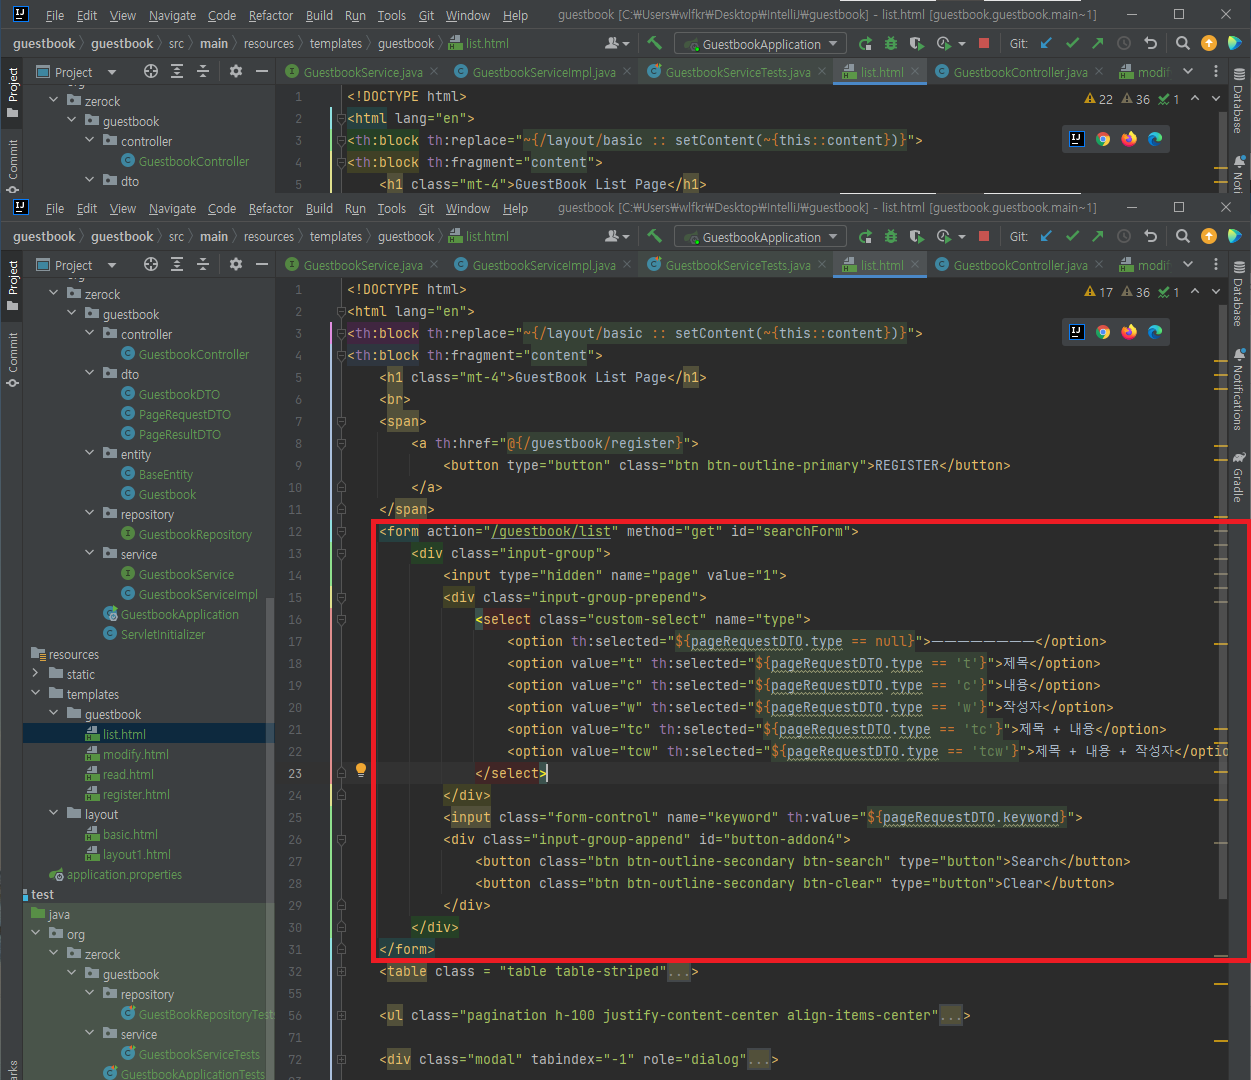
Task: Go to next highlighted error arrow in front window
Action: click(x=1216, y=291)
